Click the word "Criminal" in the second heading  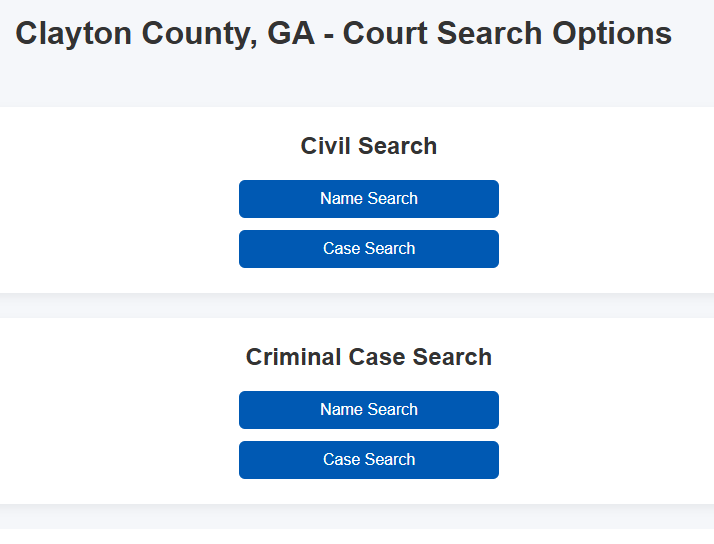point(294,357)
